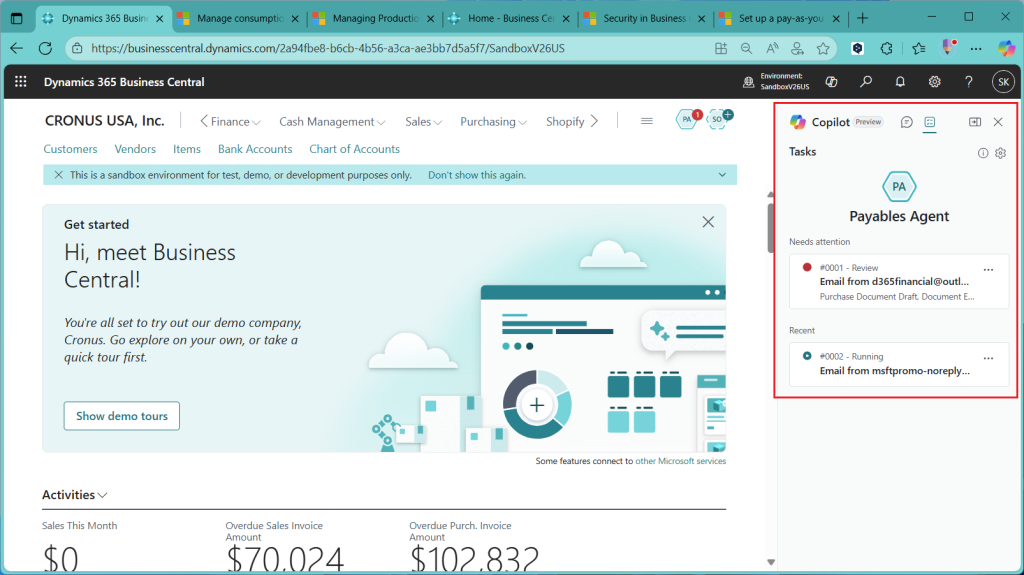Expand the sandbox notification chevron
This screenshot has width=1024, height=575.
pyautogui.click(x=722, y=175)
